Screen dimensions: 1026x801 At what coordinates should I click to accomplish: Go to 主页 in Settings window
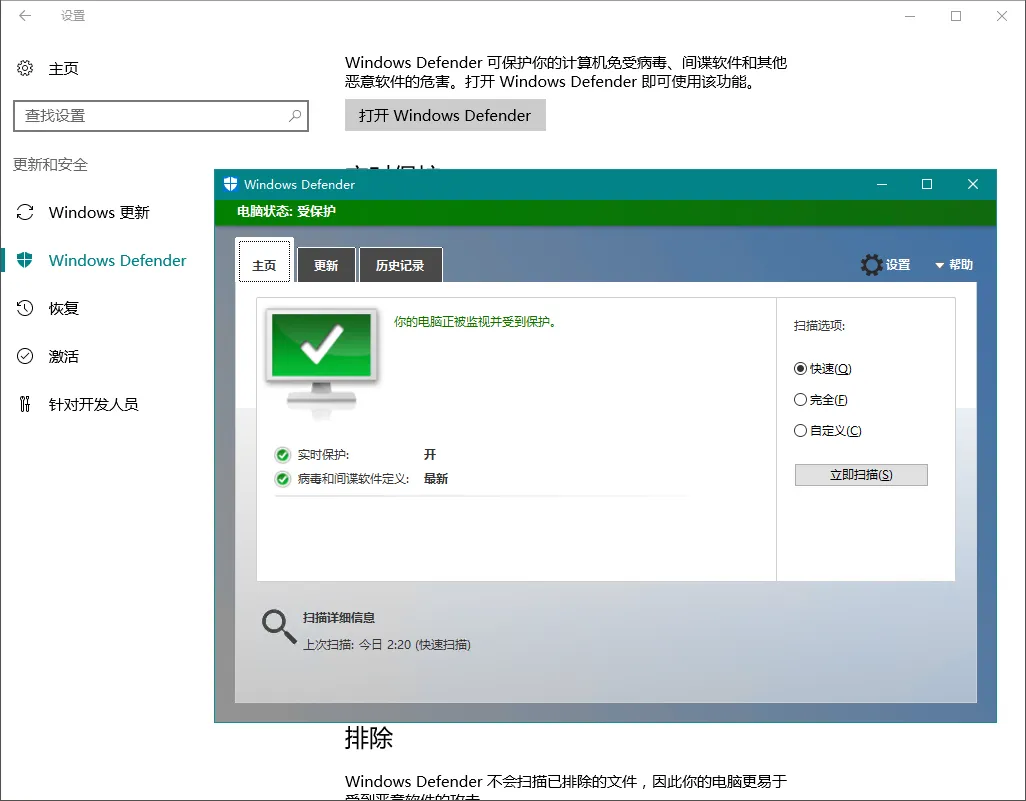point(63,68)
